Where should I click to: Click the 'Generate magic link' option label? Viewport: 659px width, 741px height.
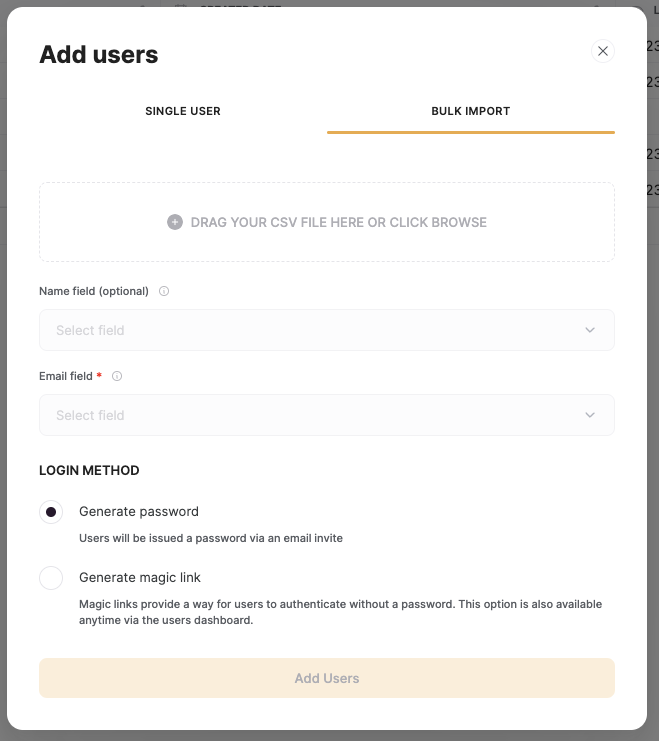tap(140, 578)
